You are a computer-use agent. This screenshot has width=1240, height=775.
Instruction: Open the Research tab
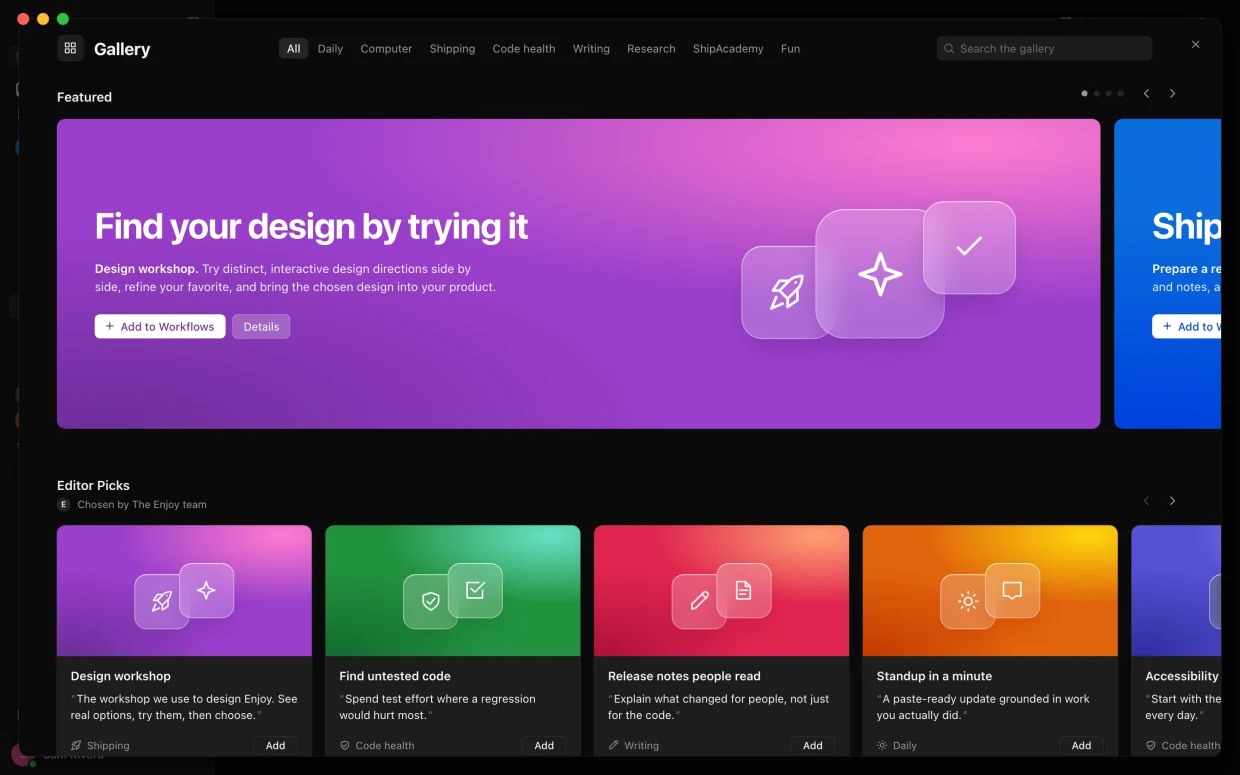pos(651,48)
